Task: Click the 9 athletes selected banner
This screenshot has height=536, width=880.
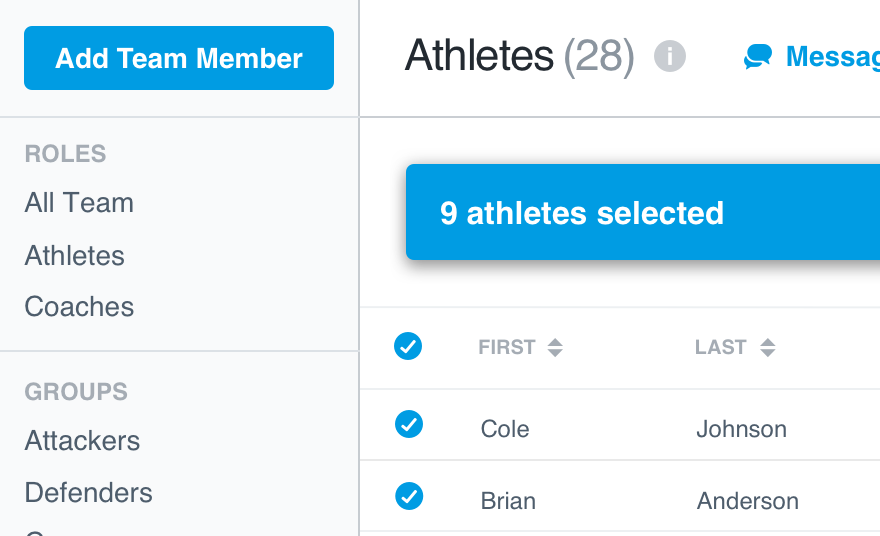Action: (643, 212)
